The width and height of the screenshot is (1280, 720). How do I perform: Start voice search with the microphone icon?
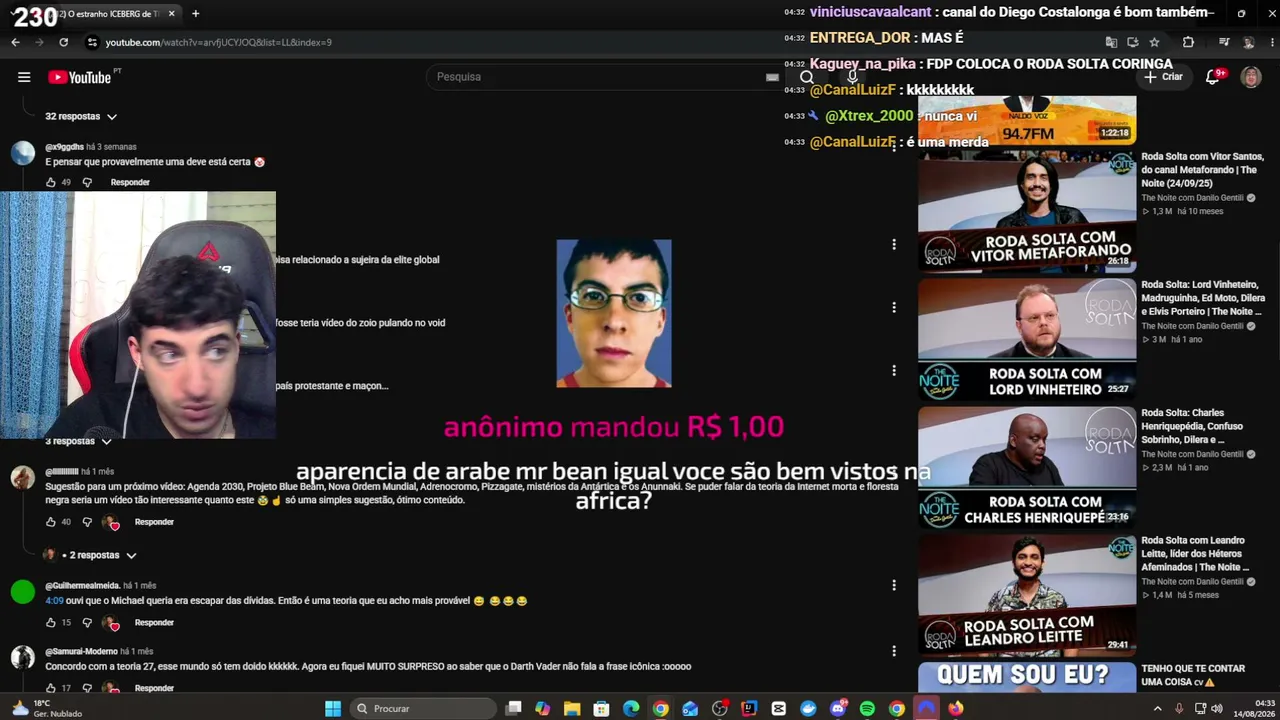pos(852,77)
